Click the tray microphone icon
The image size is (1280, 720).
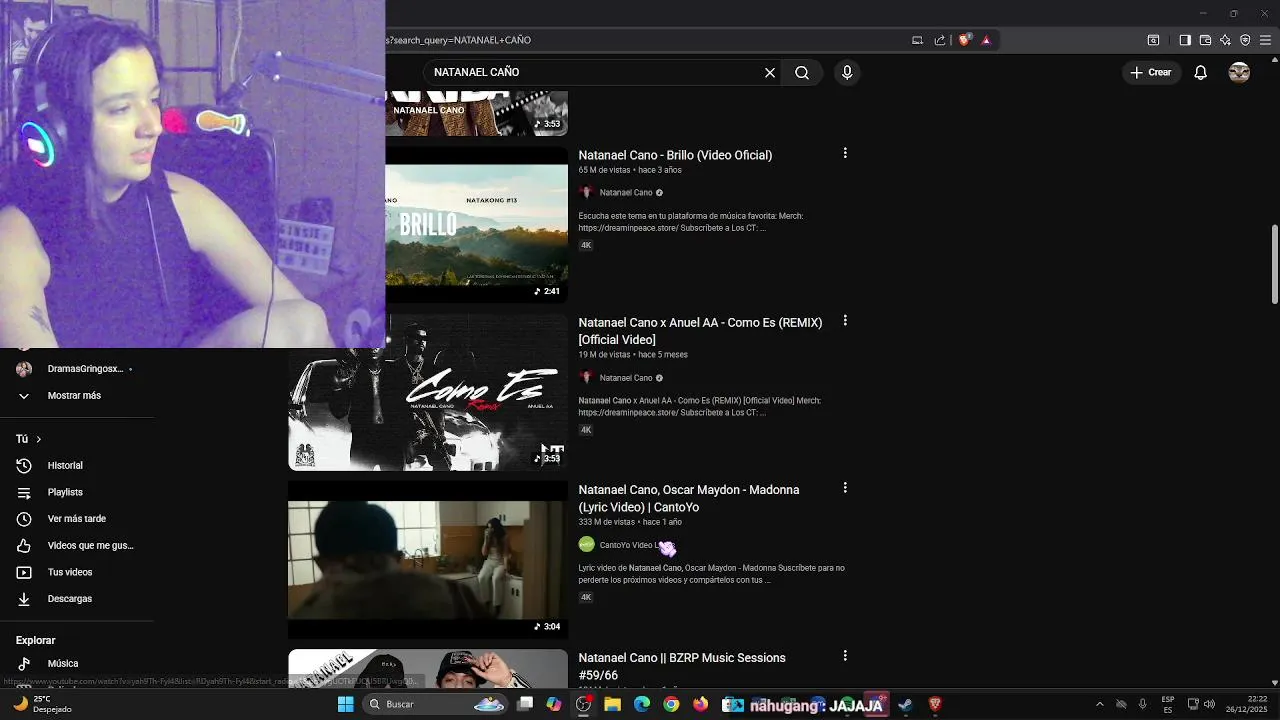tap(1143, 704)
